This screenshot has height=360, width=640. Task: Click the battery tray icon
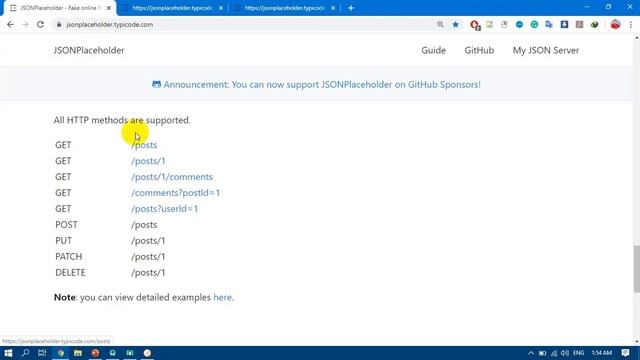pos(542,353)
